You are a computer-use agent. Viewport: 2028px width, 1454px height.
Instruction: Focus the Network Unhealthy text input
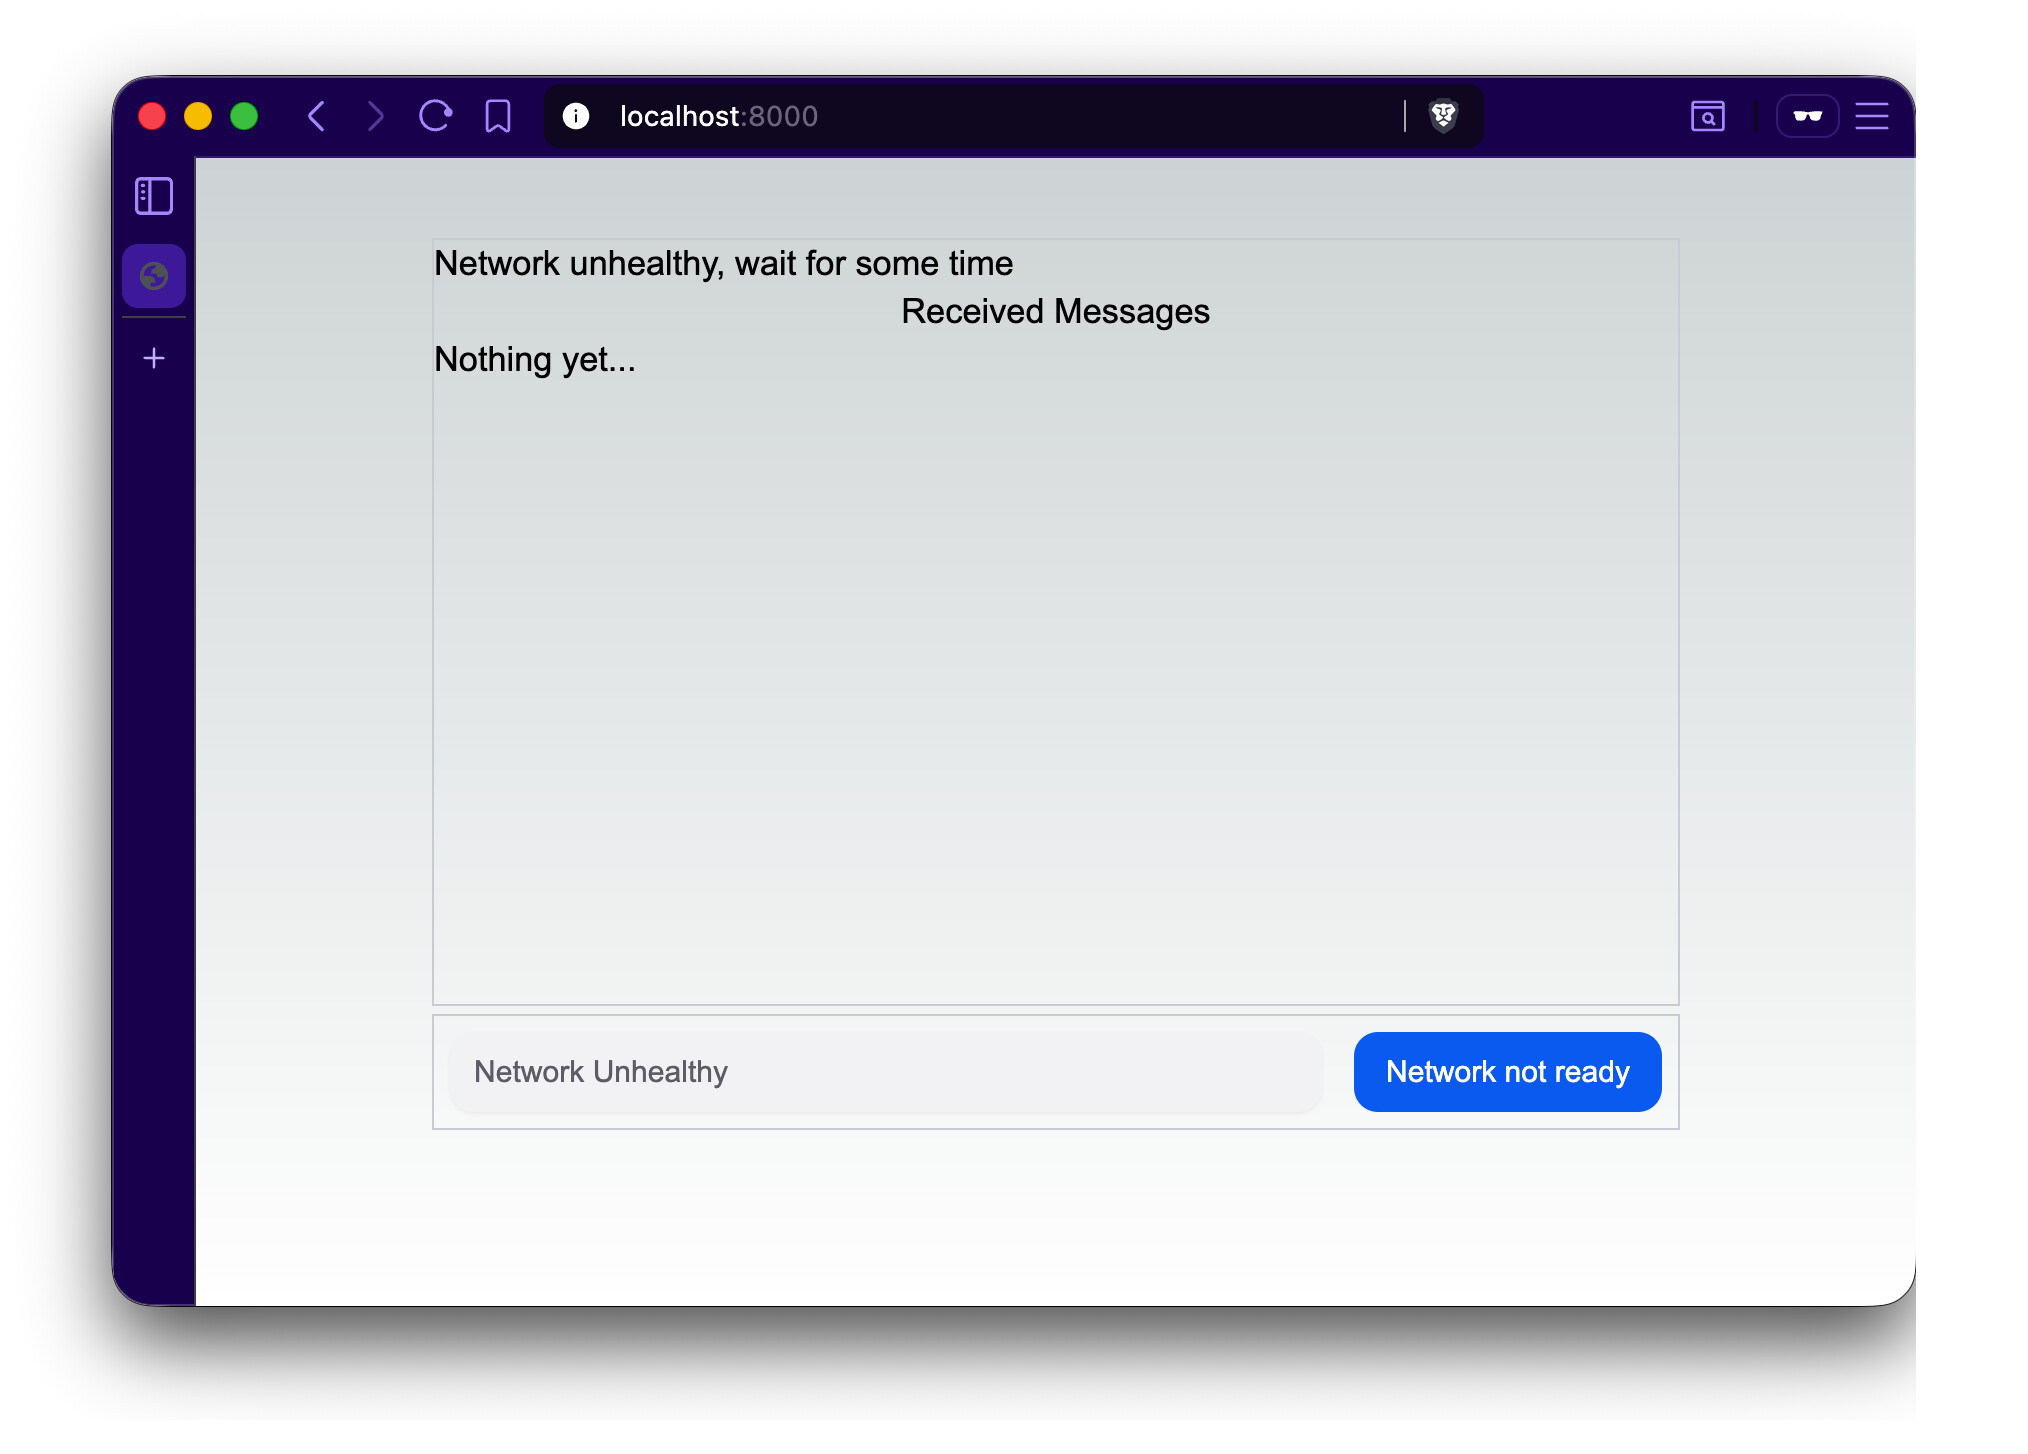coord(886,1072)
